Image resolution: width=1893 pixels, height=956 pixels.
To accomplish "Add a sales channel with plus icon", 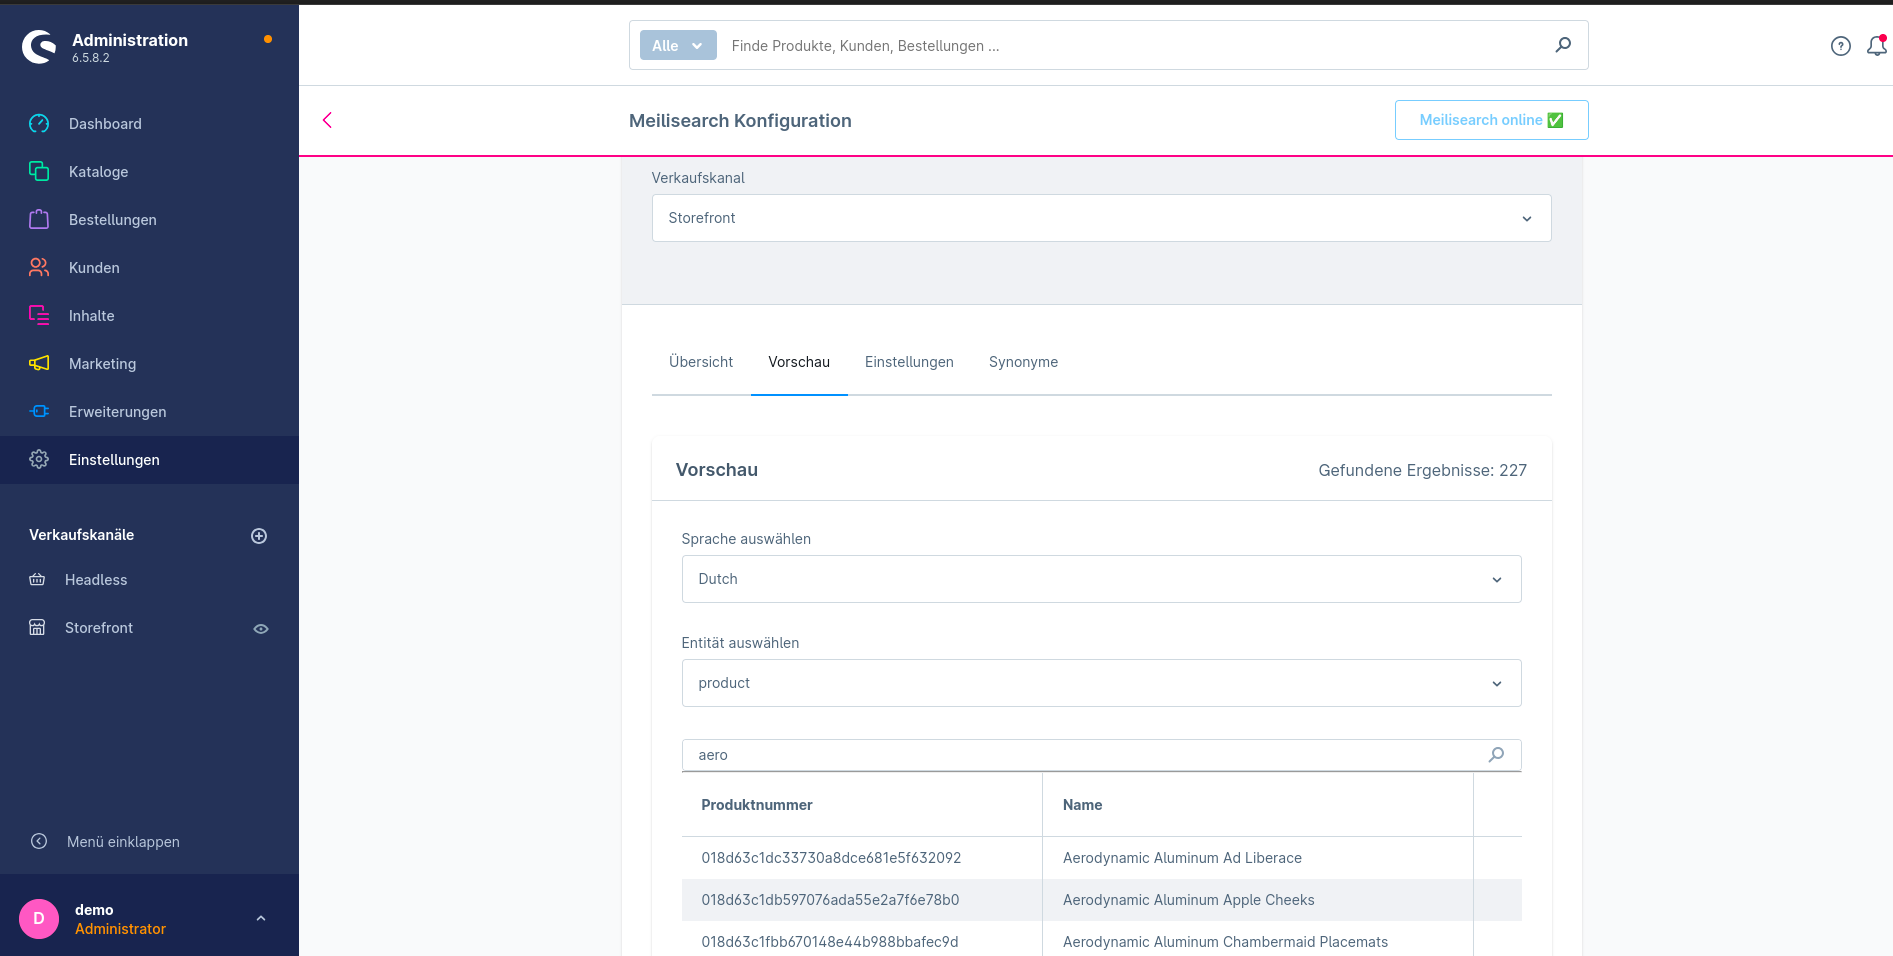I will 259,536.
